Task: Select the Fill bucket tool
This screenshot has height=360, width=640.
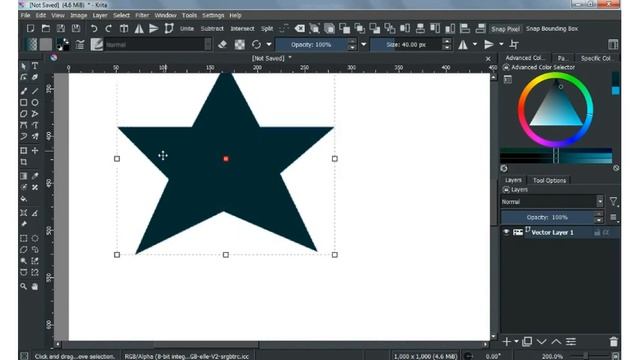Action: pos(24,199)
